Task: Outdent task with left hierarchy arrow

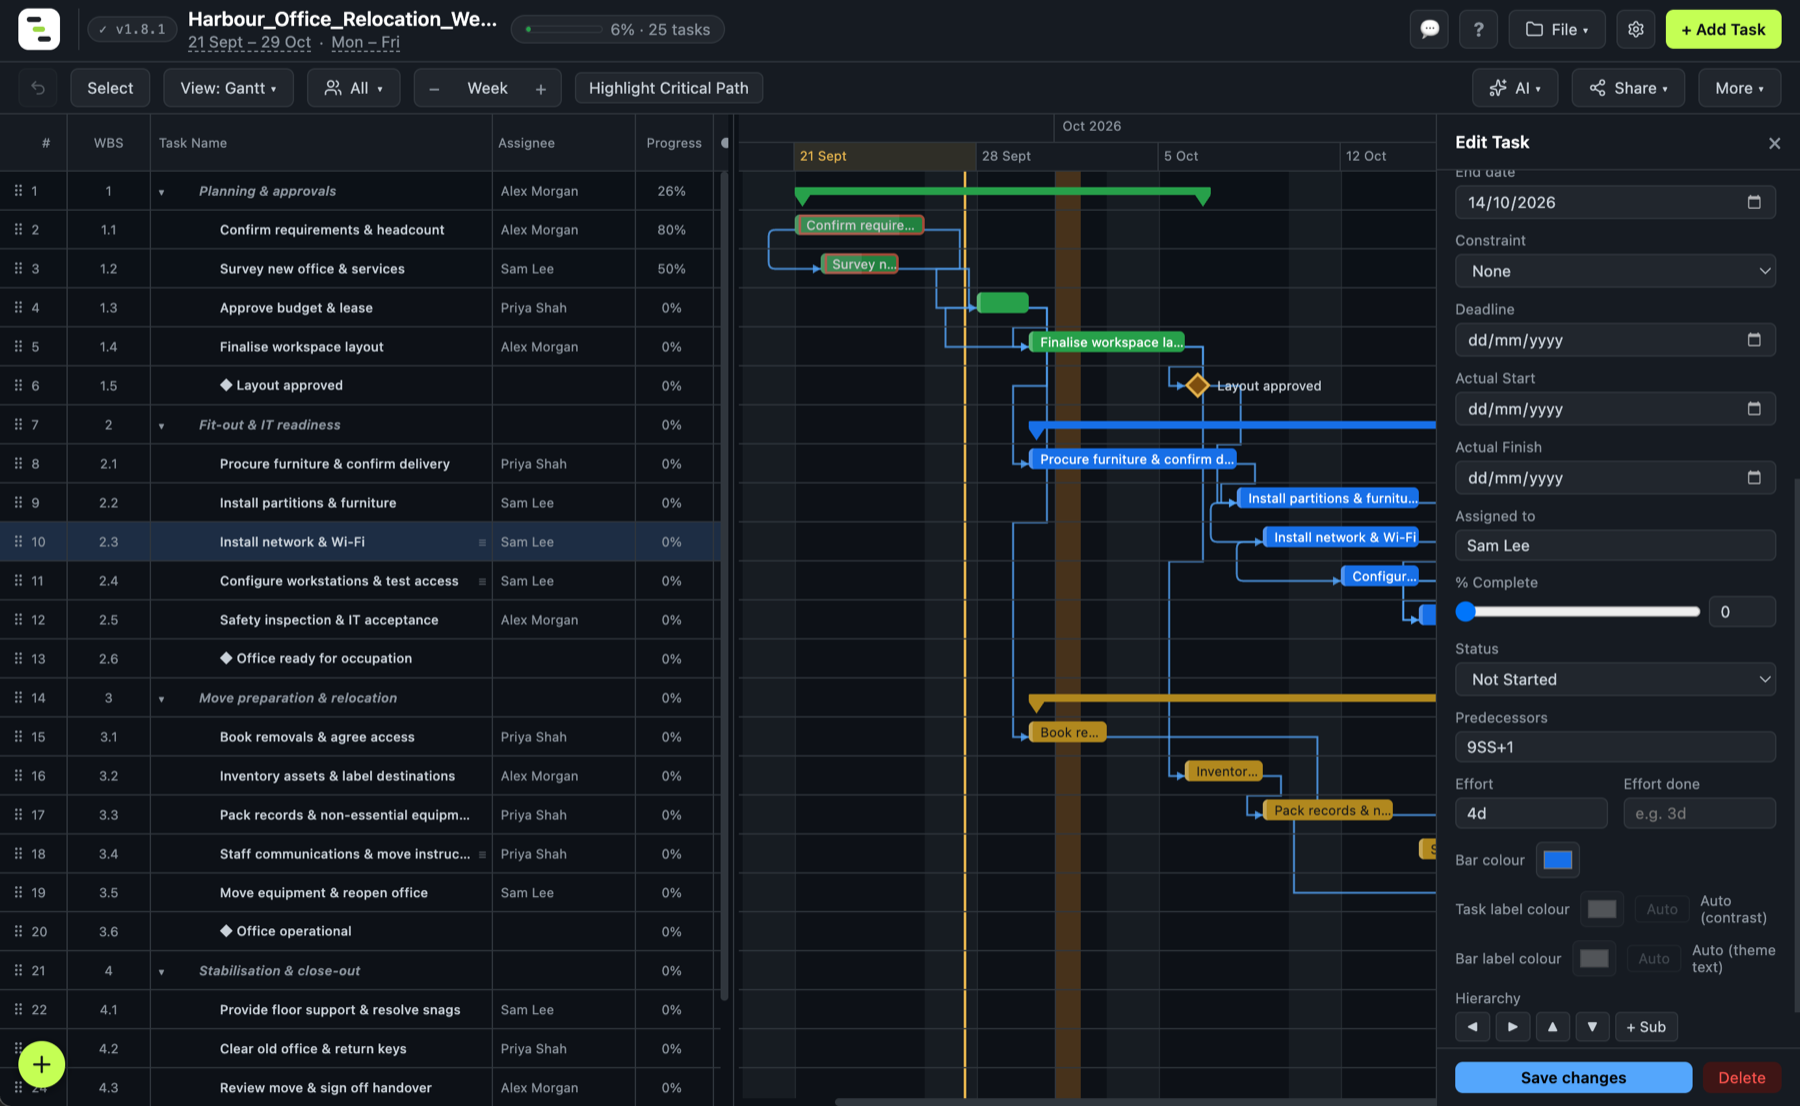Action: [x=1472, y=1027]
